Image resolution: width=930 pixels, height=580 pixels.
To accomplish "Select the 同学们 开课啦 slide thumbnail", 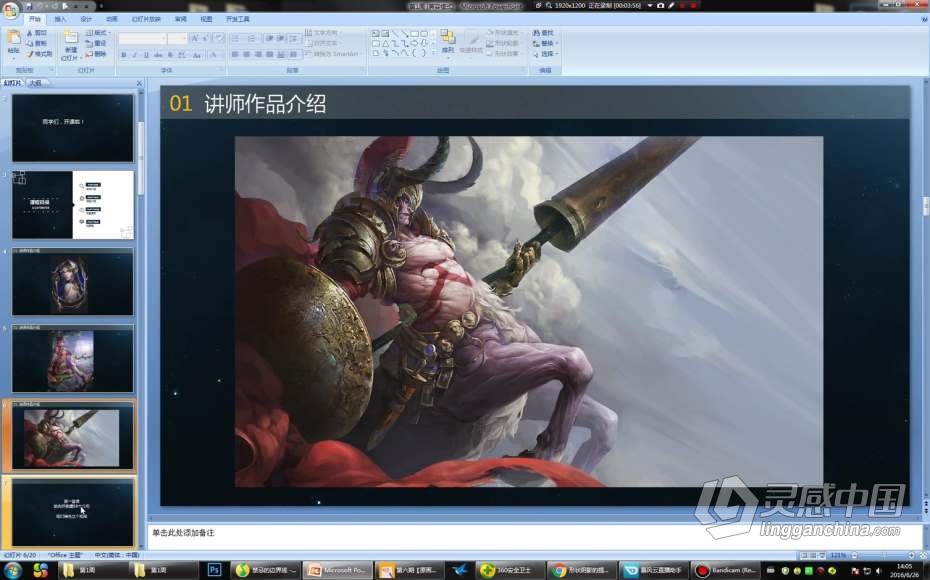I will tap(73, 128).
